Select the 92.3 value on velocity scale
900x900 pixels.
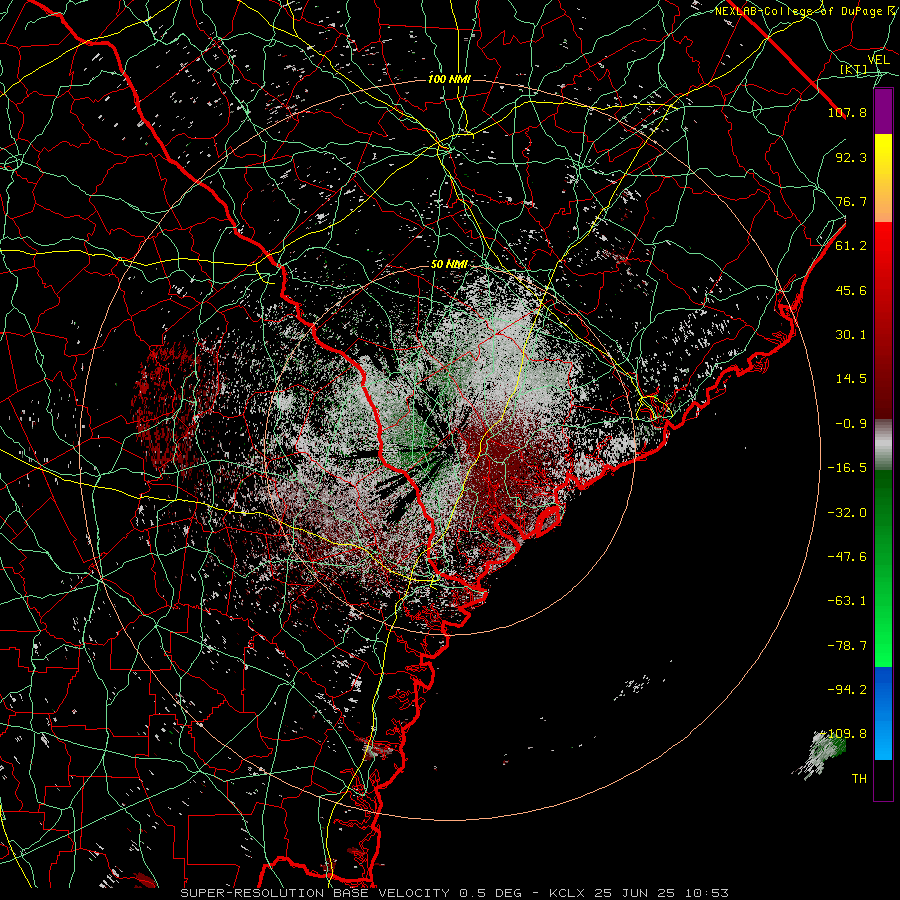851,157
